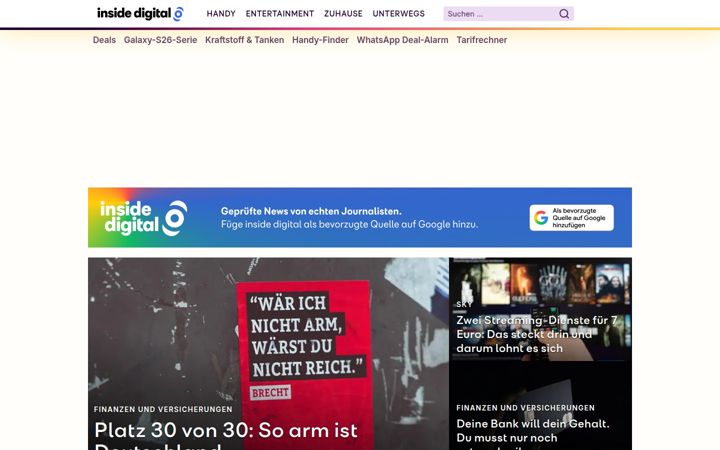Click the Google G logo in banner

pos(541,218)
